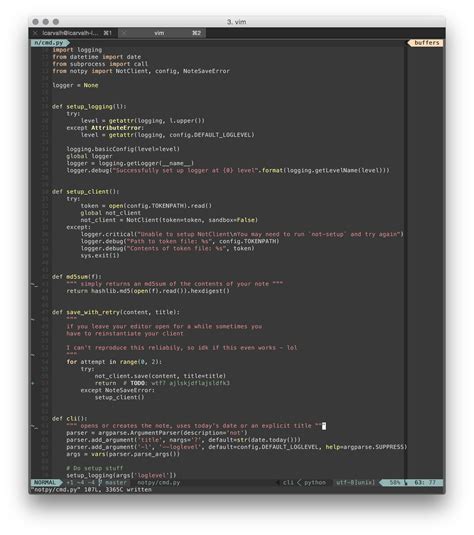Click the notpy/cmd.py filename in the status line
Image resolution: width=474 pixels, height=535 pixels.
158,482
